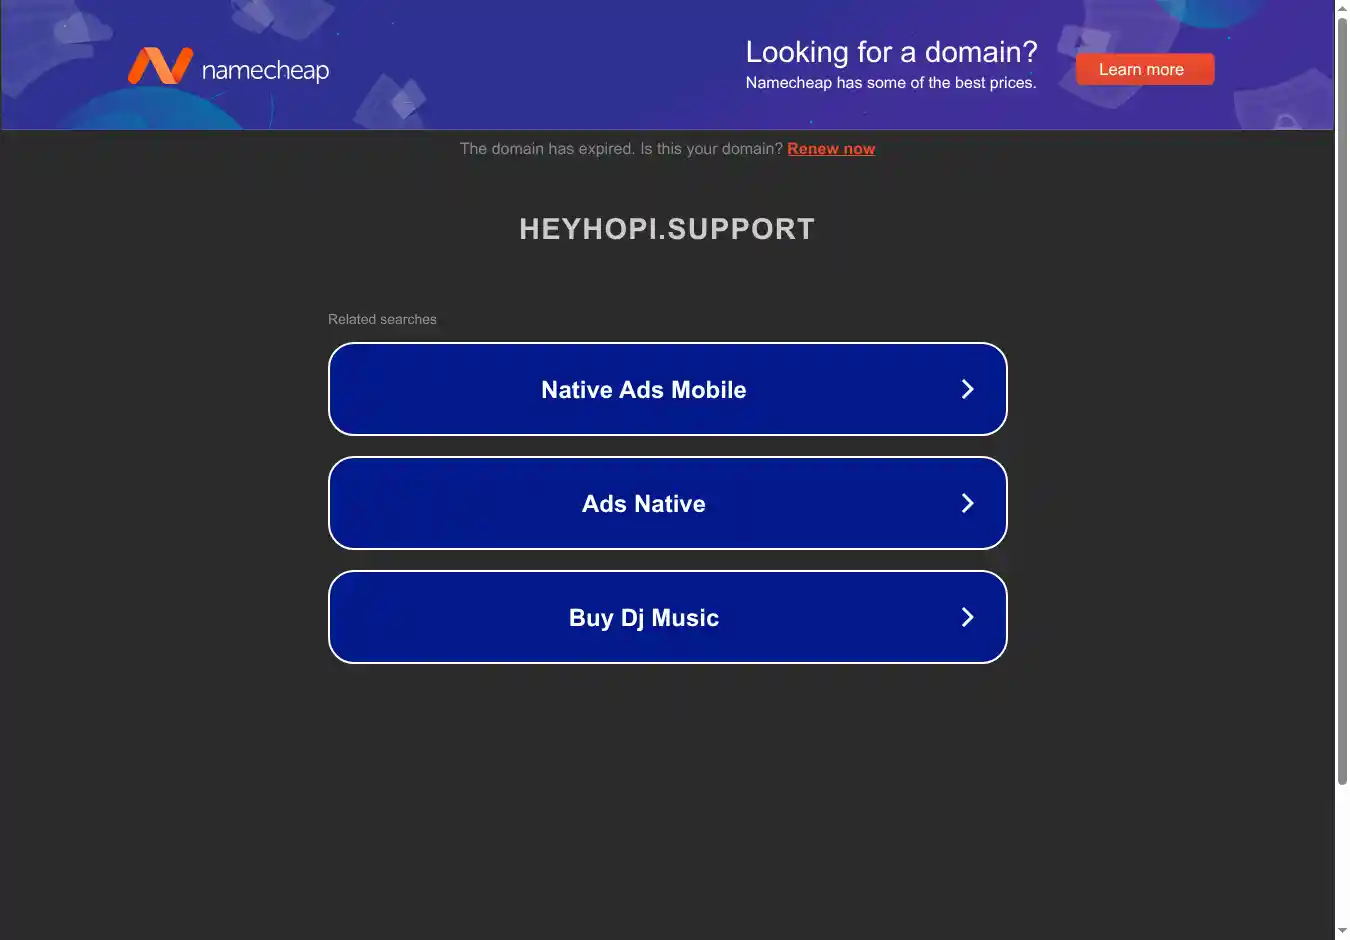
Task: Click the vertical scrollbar thumb
Action: click(x=1342, y=400)
